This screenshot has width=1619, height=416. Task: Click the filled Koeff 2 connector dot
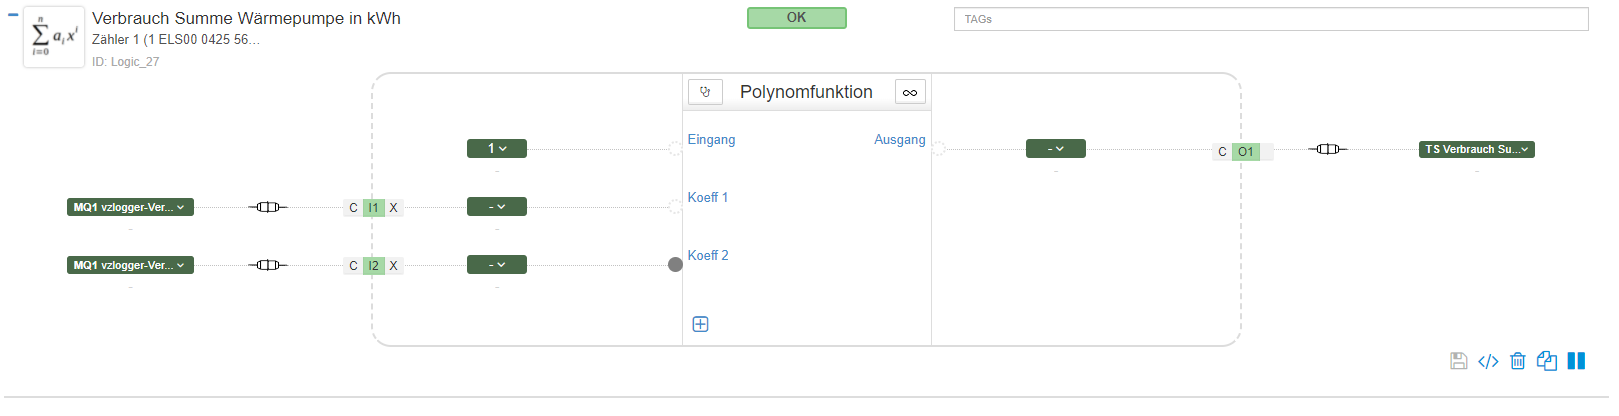point(675,265)
